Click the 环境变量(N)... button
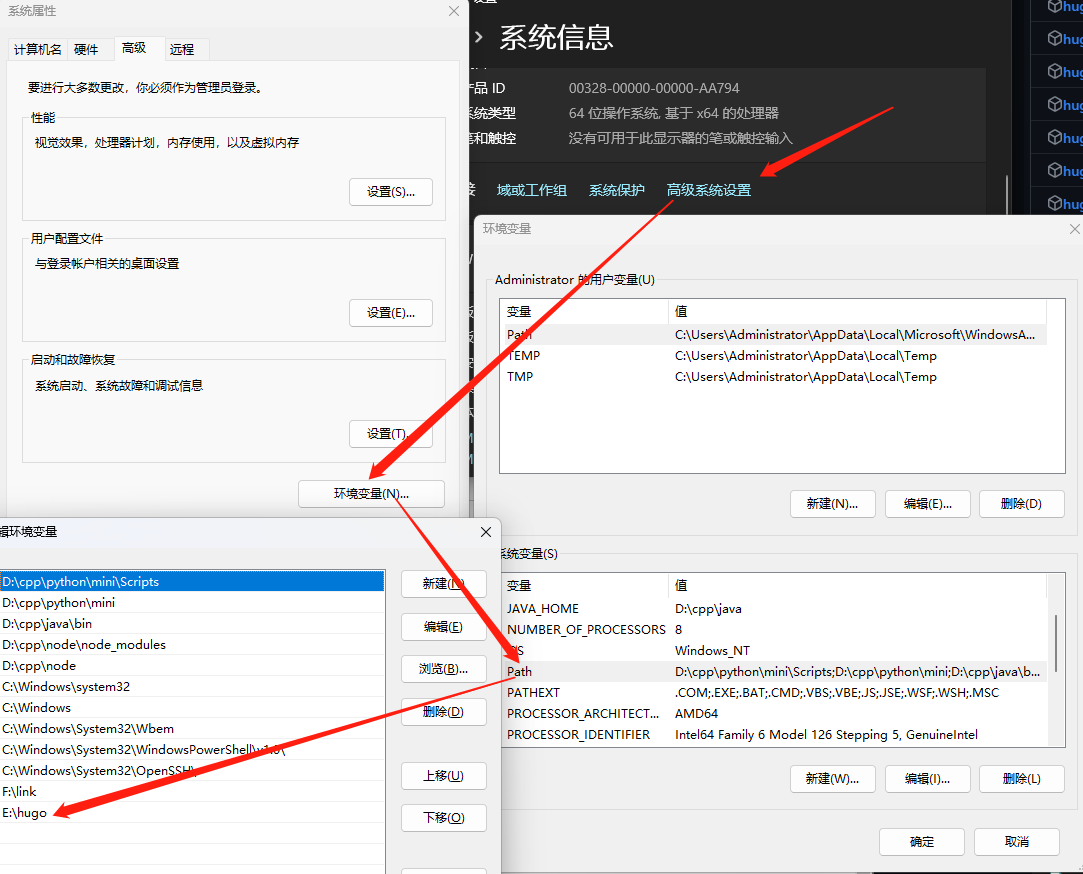Viewport: 1083px width, 874px height. click(x=371, y=494)
